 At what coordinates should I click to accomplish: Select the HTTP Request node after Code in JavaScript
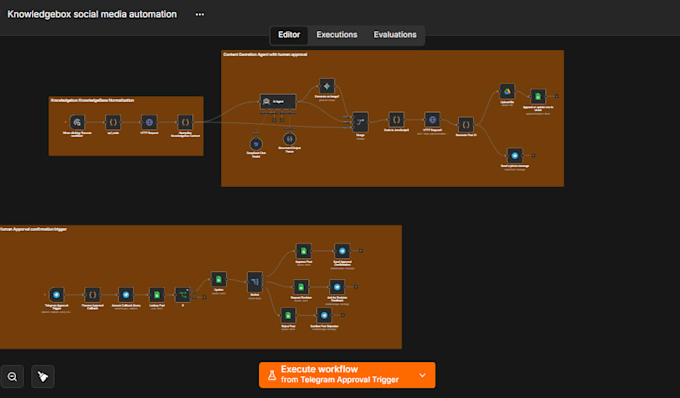pos(432,119)
